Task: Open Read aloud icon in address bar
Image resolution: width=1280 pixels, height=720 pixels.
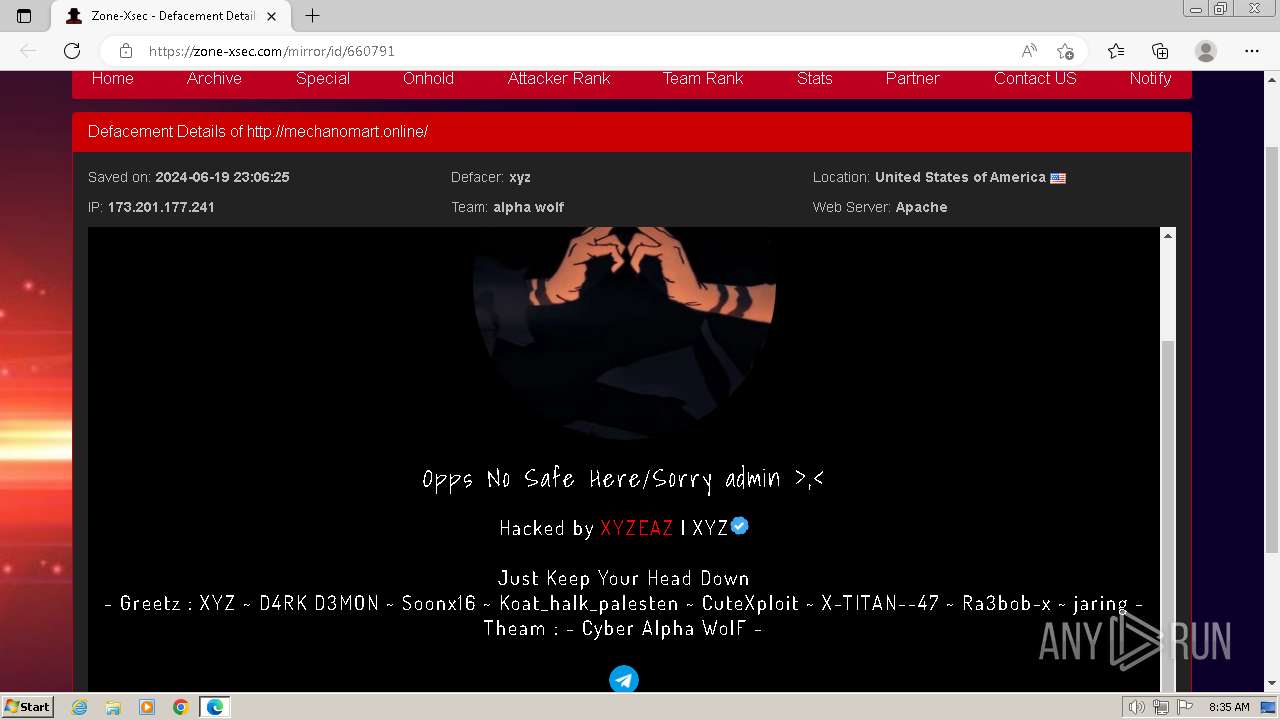Action: 1029,51
